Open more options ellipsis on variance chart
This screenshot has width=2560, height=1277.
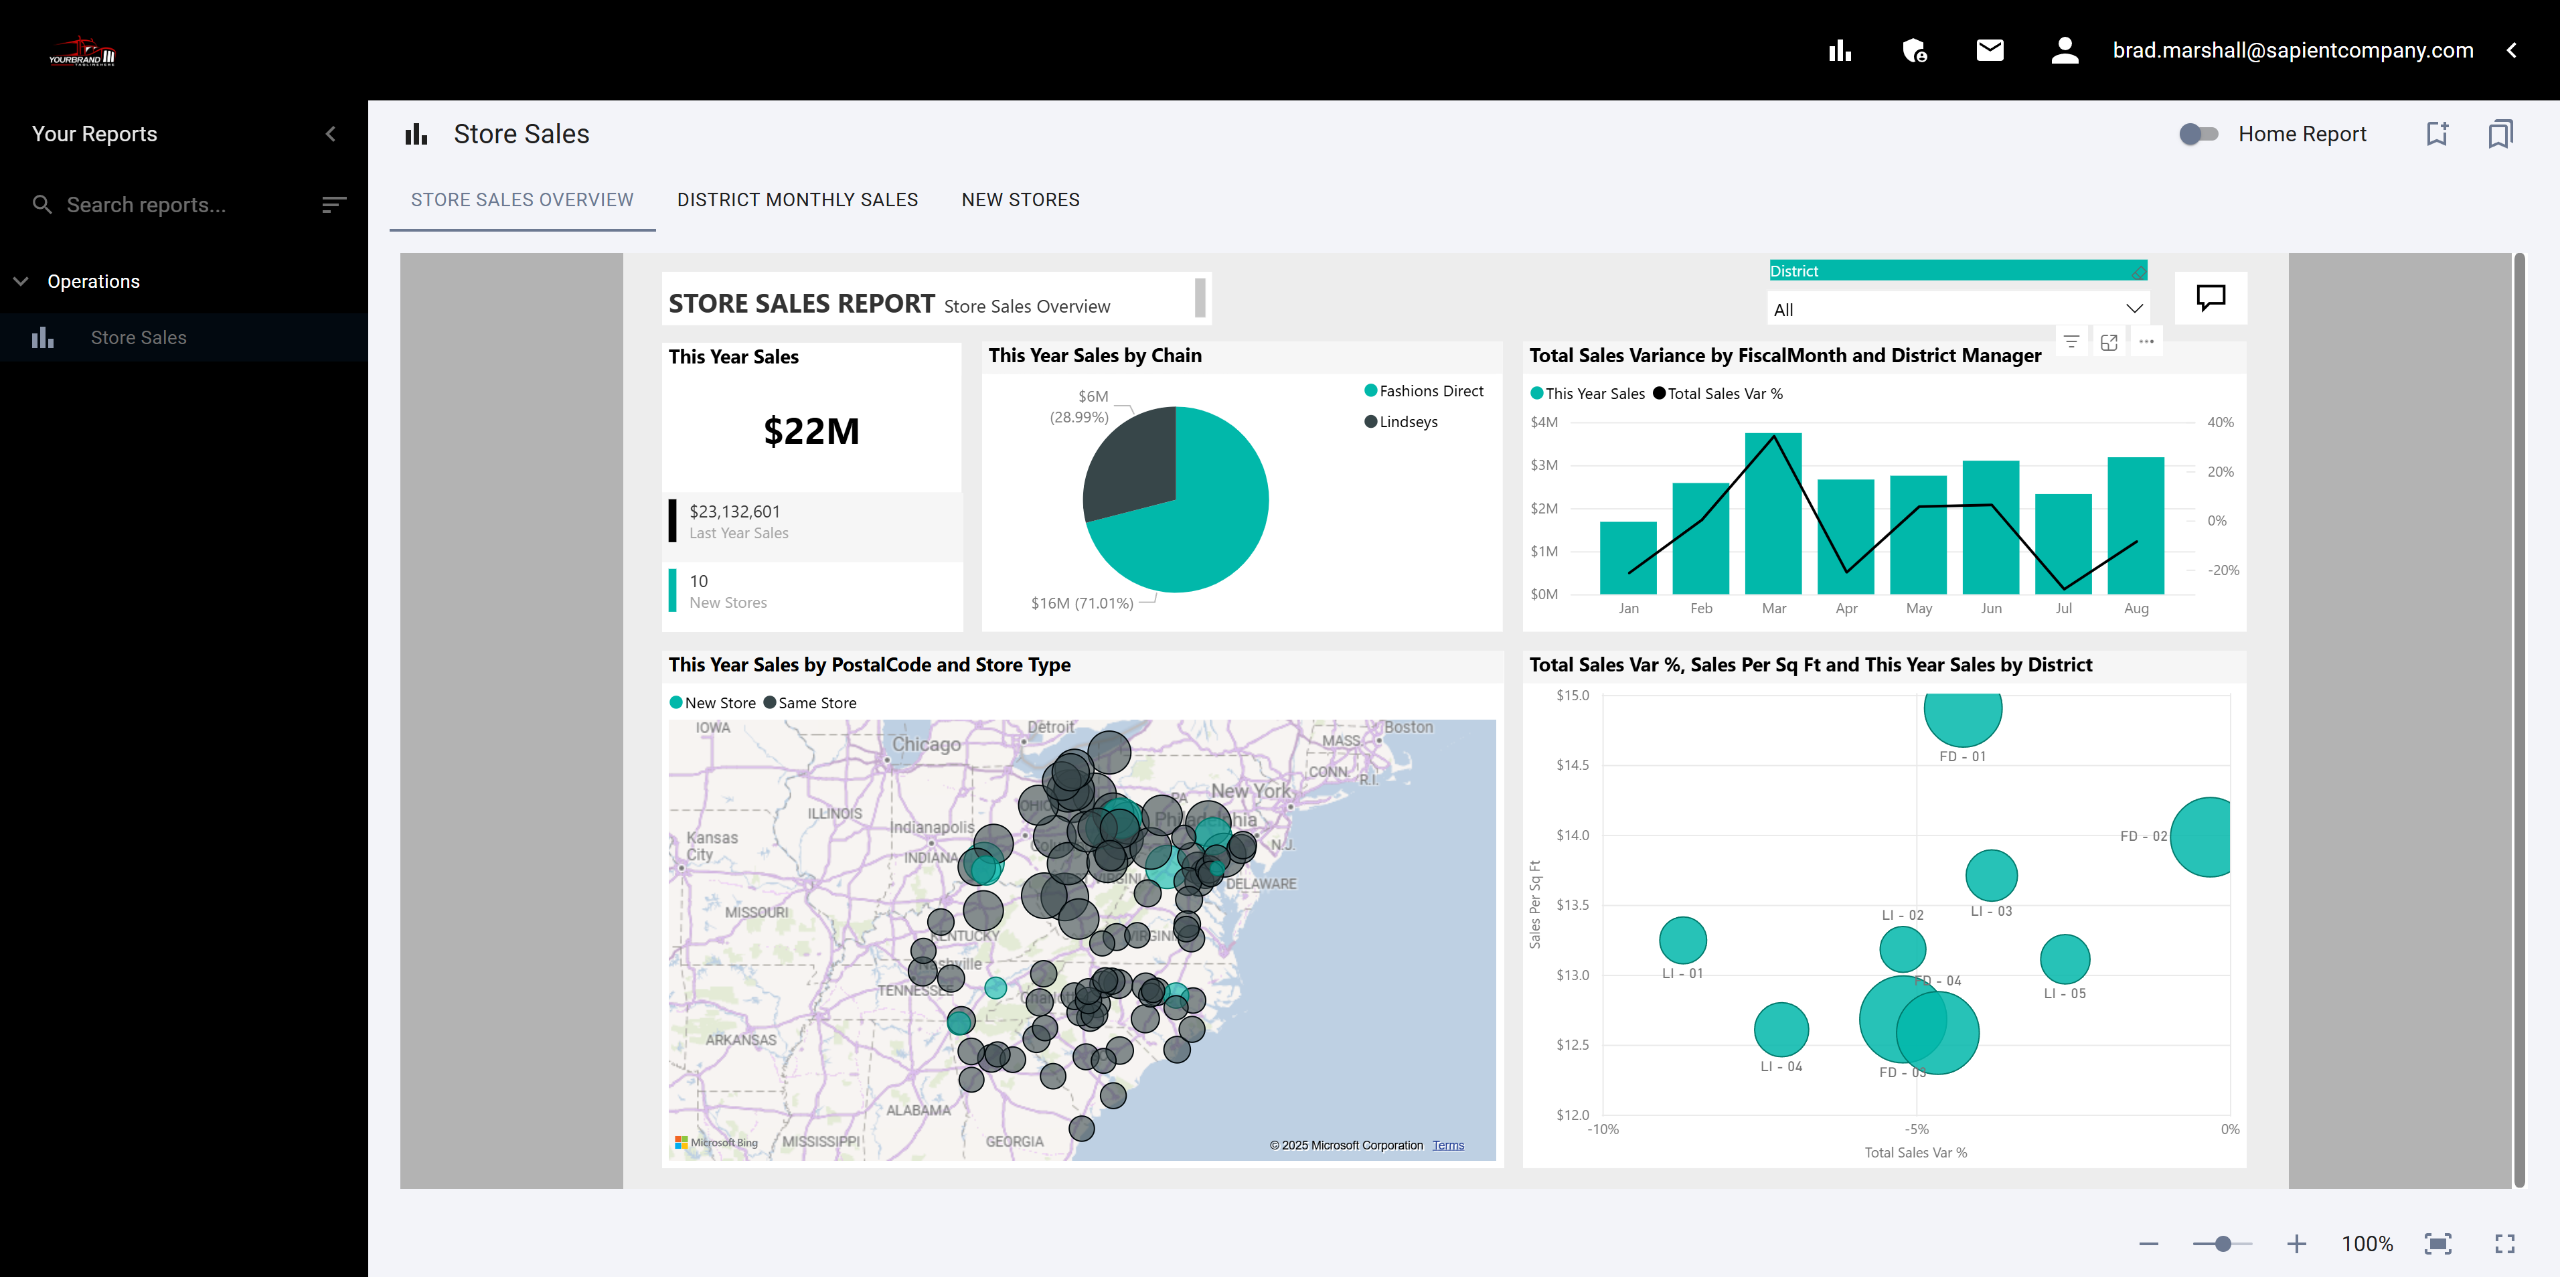click(x=2146, y=342)
